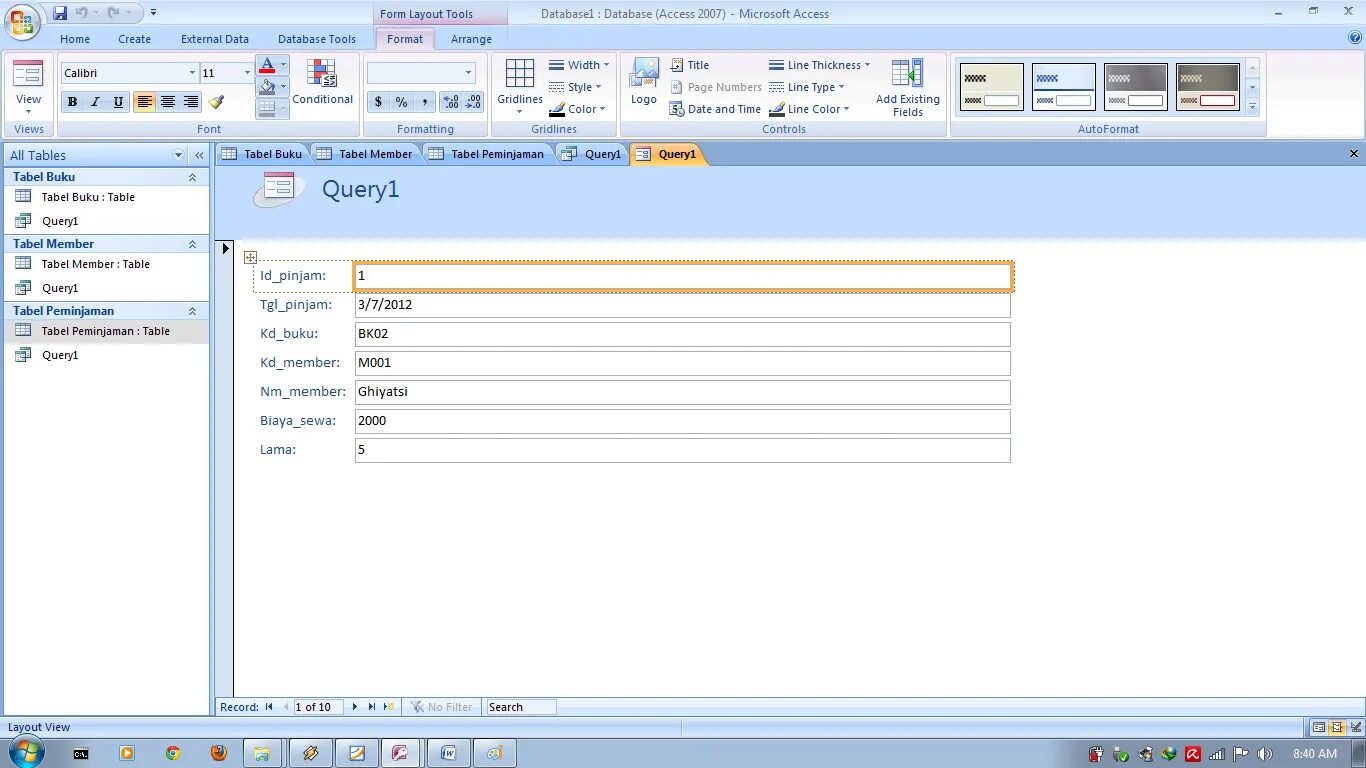Open gridline Color dropdown

tap(577, 109)
